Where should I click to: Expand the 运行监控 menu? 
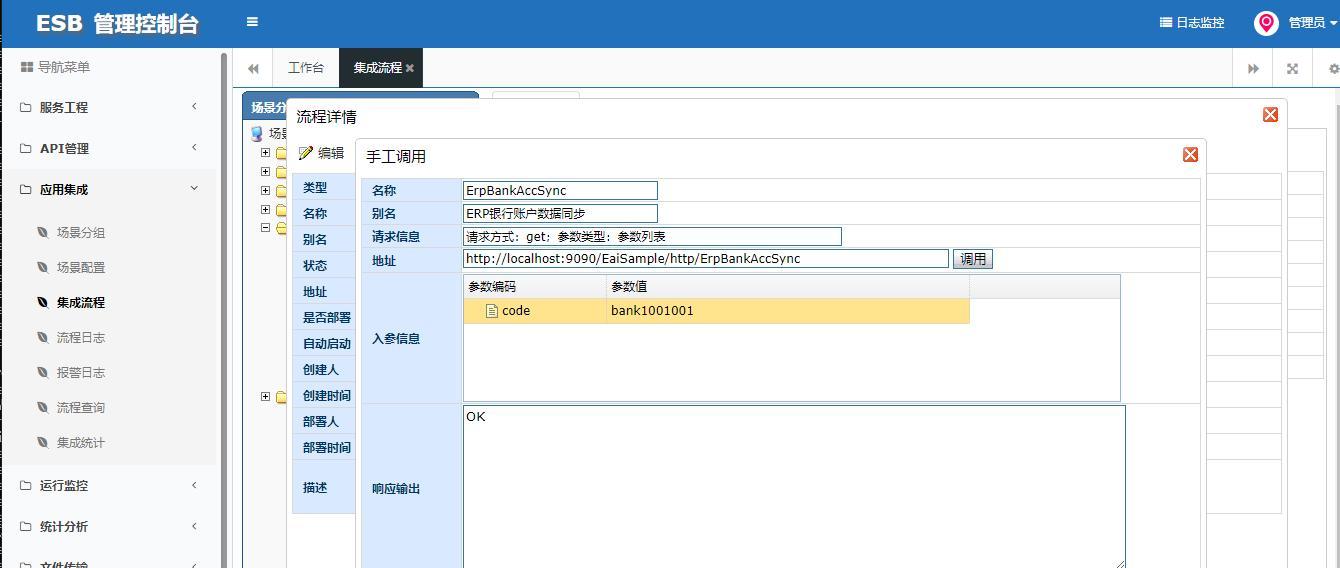(x=109, y=485)
